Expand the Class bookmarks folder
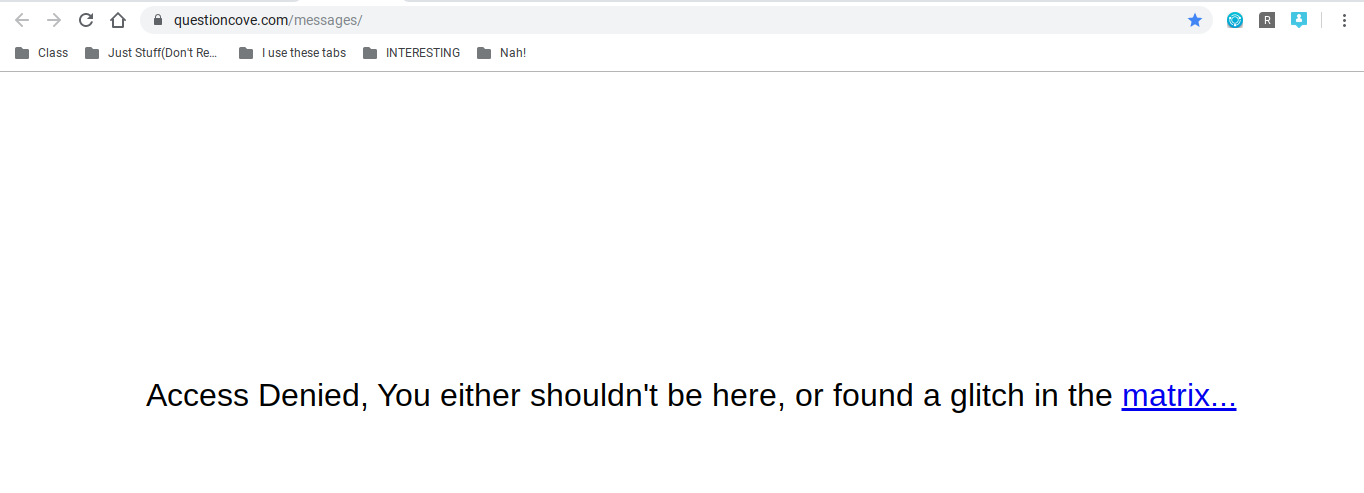 click(x=42, y=53)
